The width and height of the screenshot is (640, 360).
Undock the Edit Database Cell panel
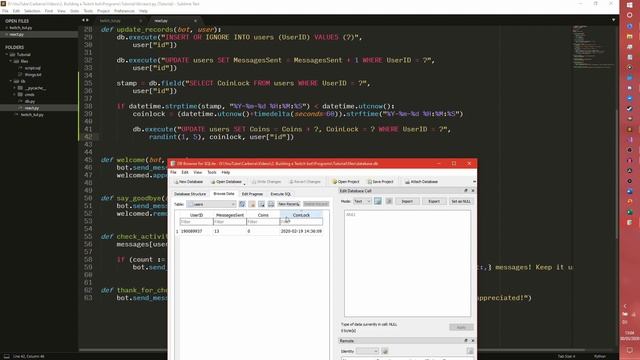point(466,191)
